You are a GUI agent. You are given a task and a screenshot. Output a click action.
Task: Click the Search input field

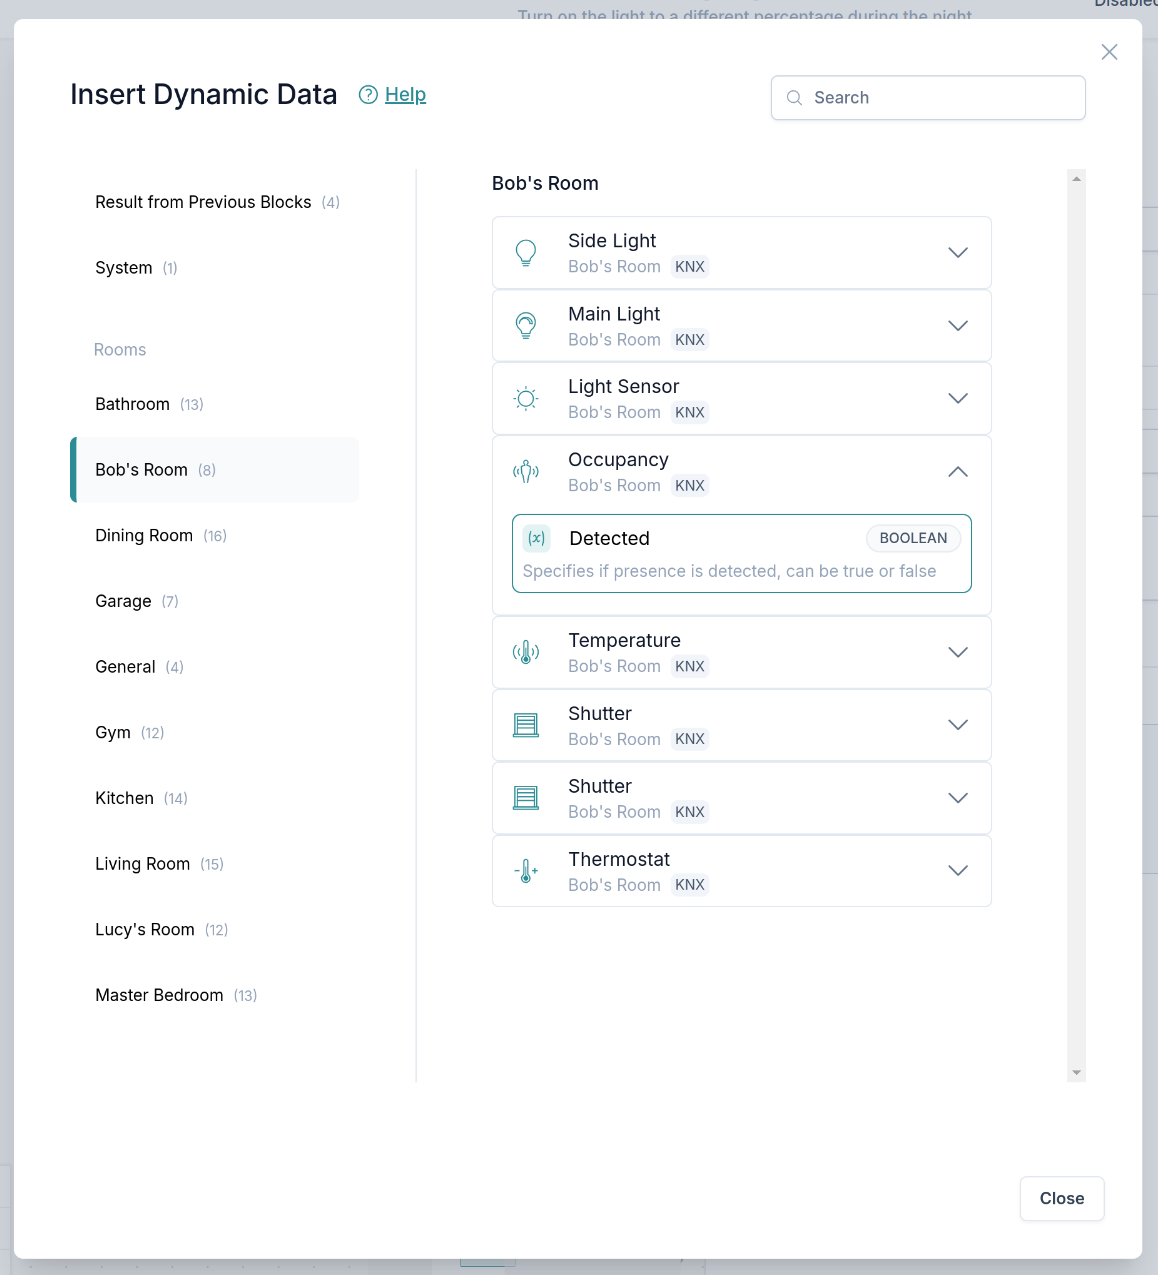coord(940,98)
